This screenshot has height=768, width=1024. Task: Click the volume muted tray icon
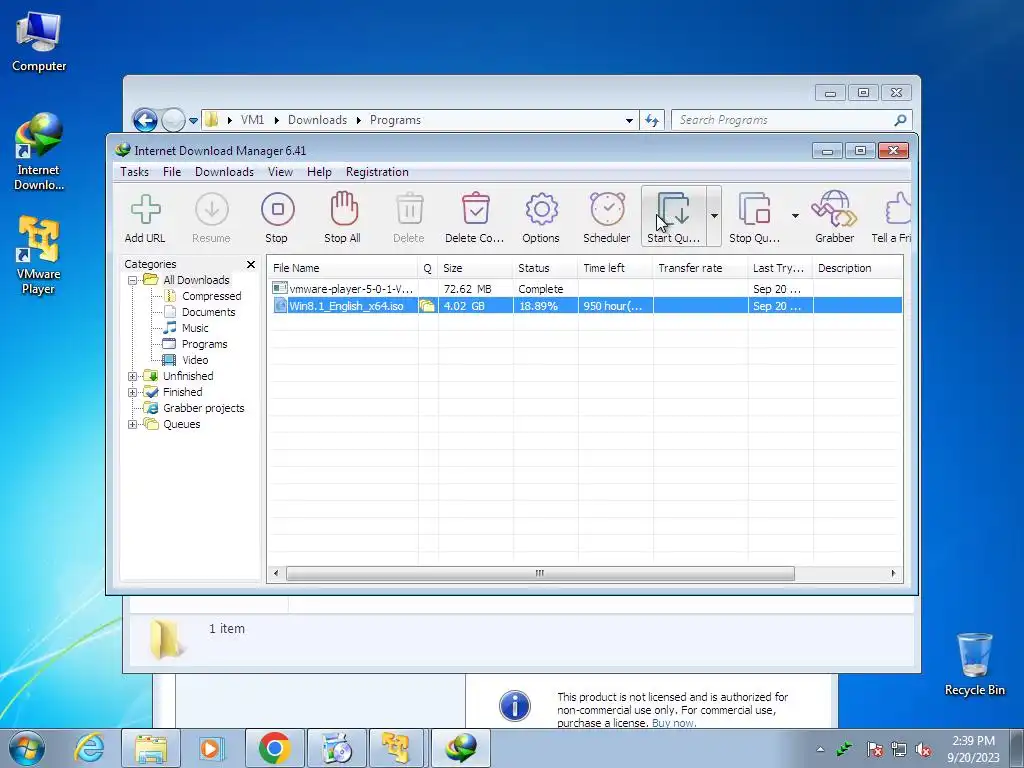tap(923, 749)
